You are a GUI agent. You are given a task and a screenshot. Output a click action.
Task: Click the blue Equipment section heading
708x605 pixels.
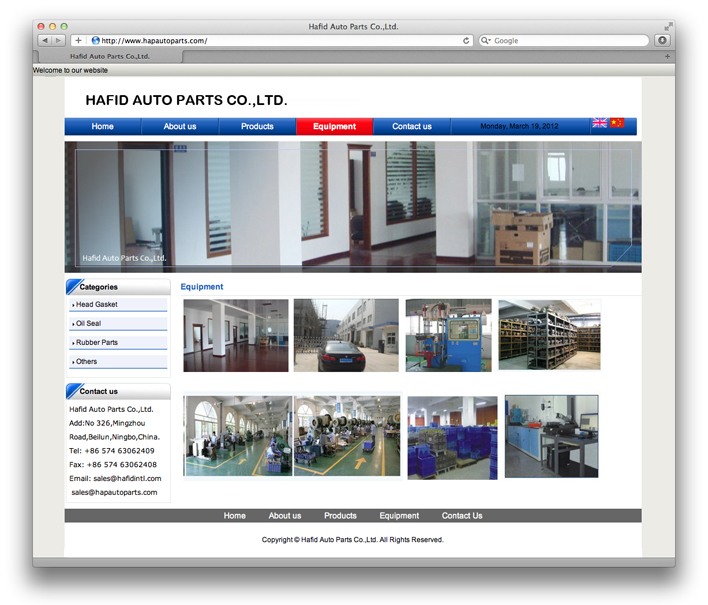[x=202, y=287]
